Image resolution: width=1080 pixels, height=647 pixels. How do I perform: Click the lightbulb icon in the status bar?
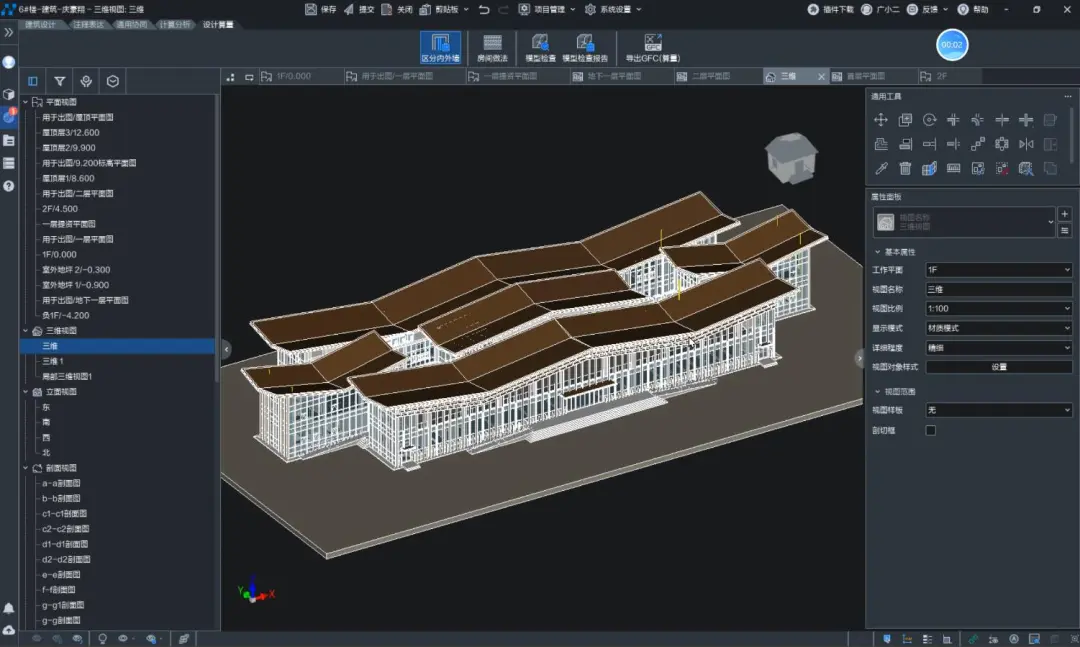click(x=103, y=639)
